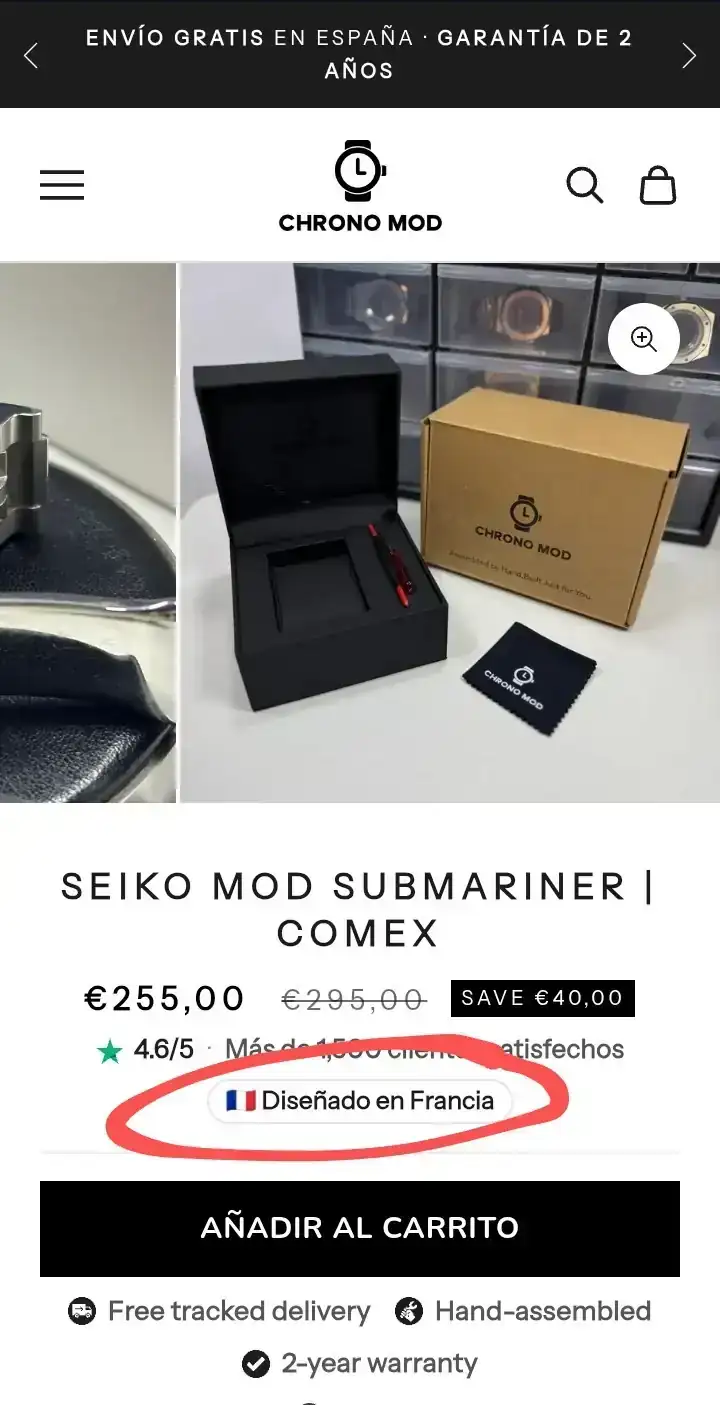
Task: Click the CHRONO MOD brand name text
Action: [360, 223]
